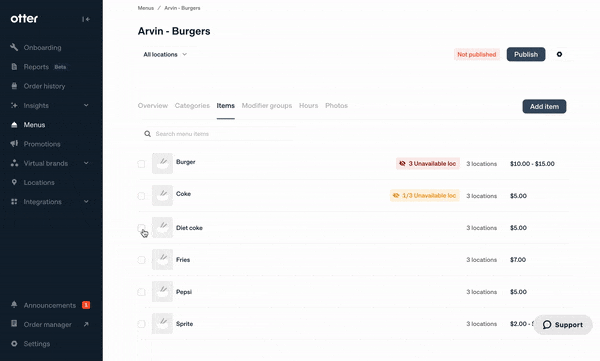600x361 pixels.
Task: Switch to the Overview tab
Action: pos(153,106)
